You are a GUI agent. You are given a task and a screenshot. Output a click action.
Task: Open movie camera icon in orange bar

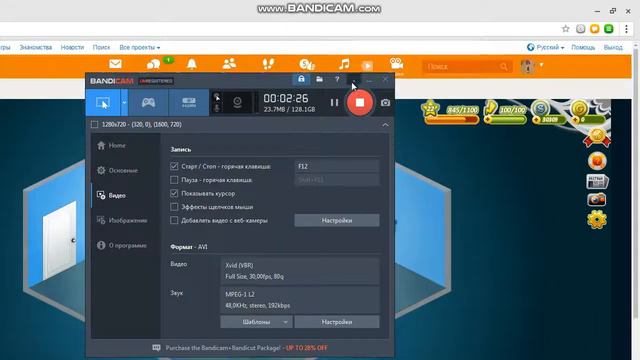tap(396, 64)
